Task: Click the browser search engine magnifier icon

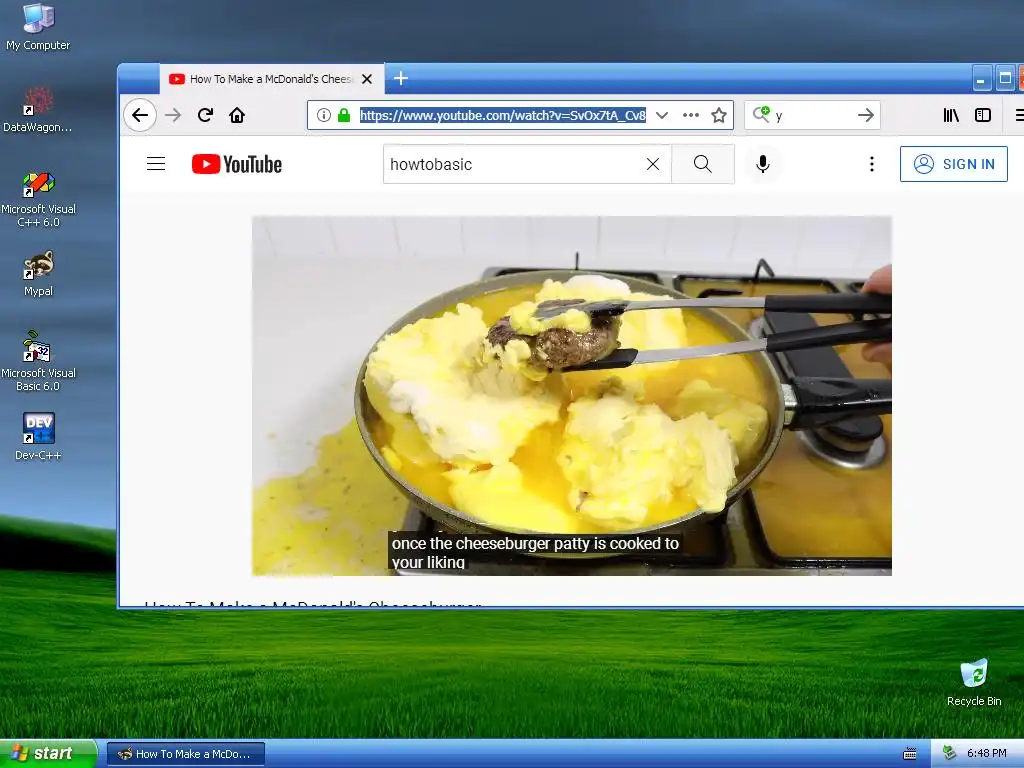Action: click(x=761, y=114)
